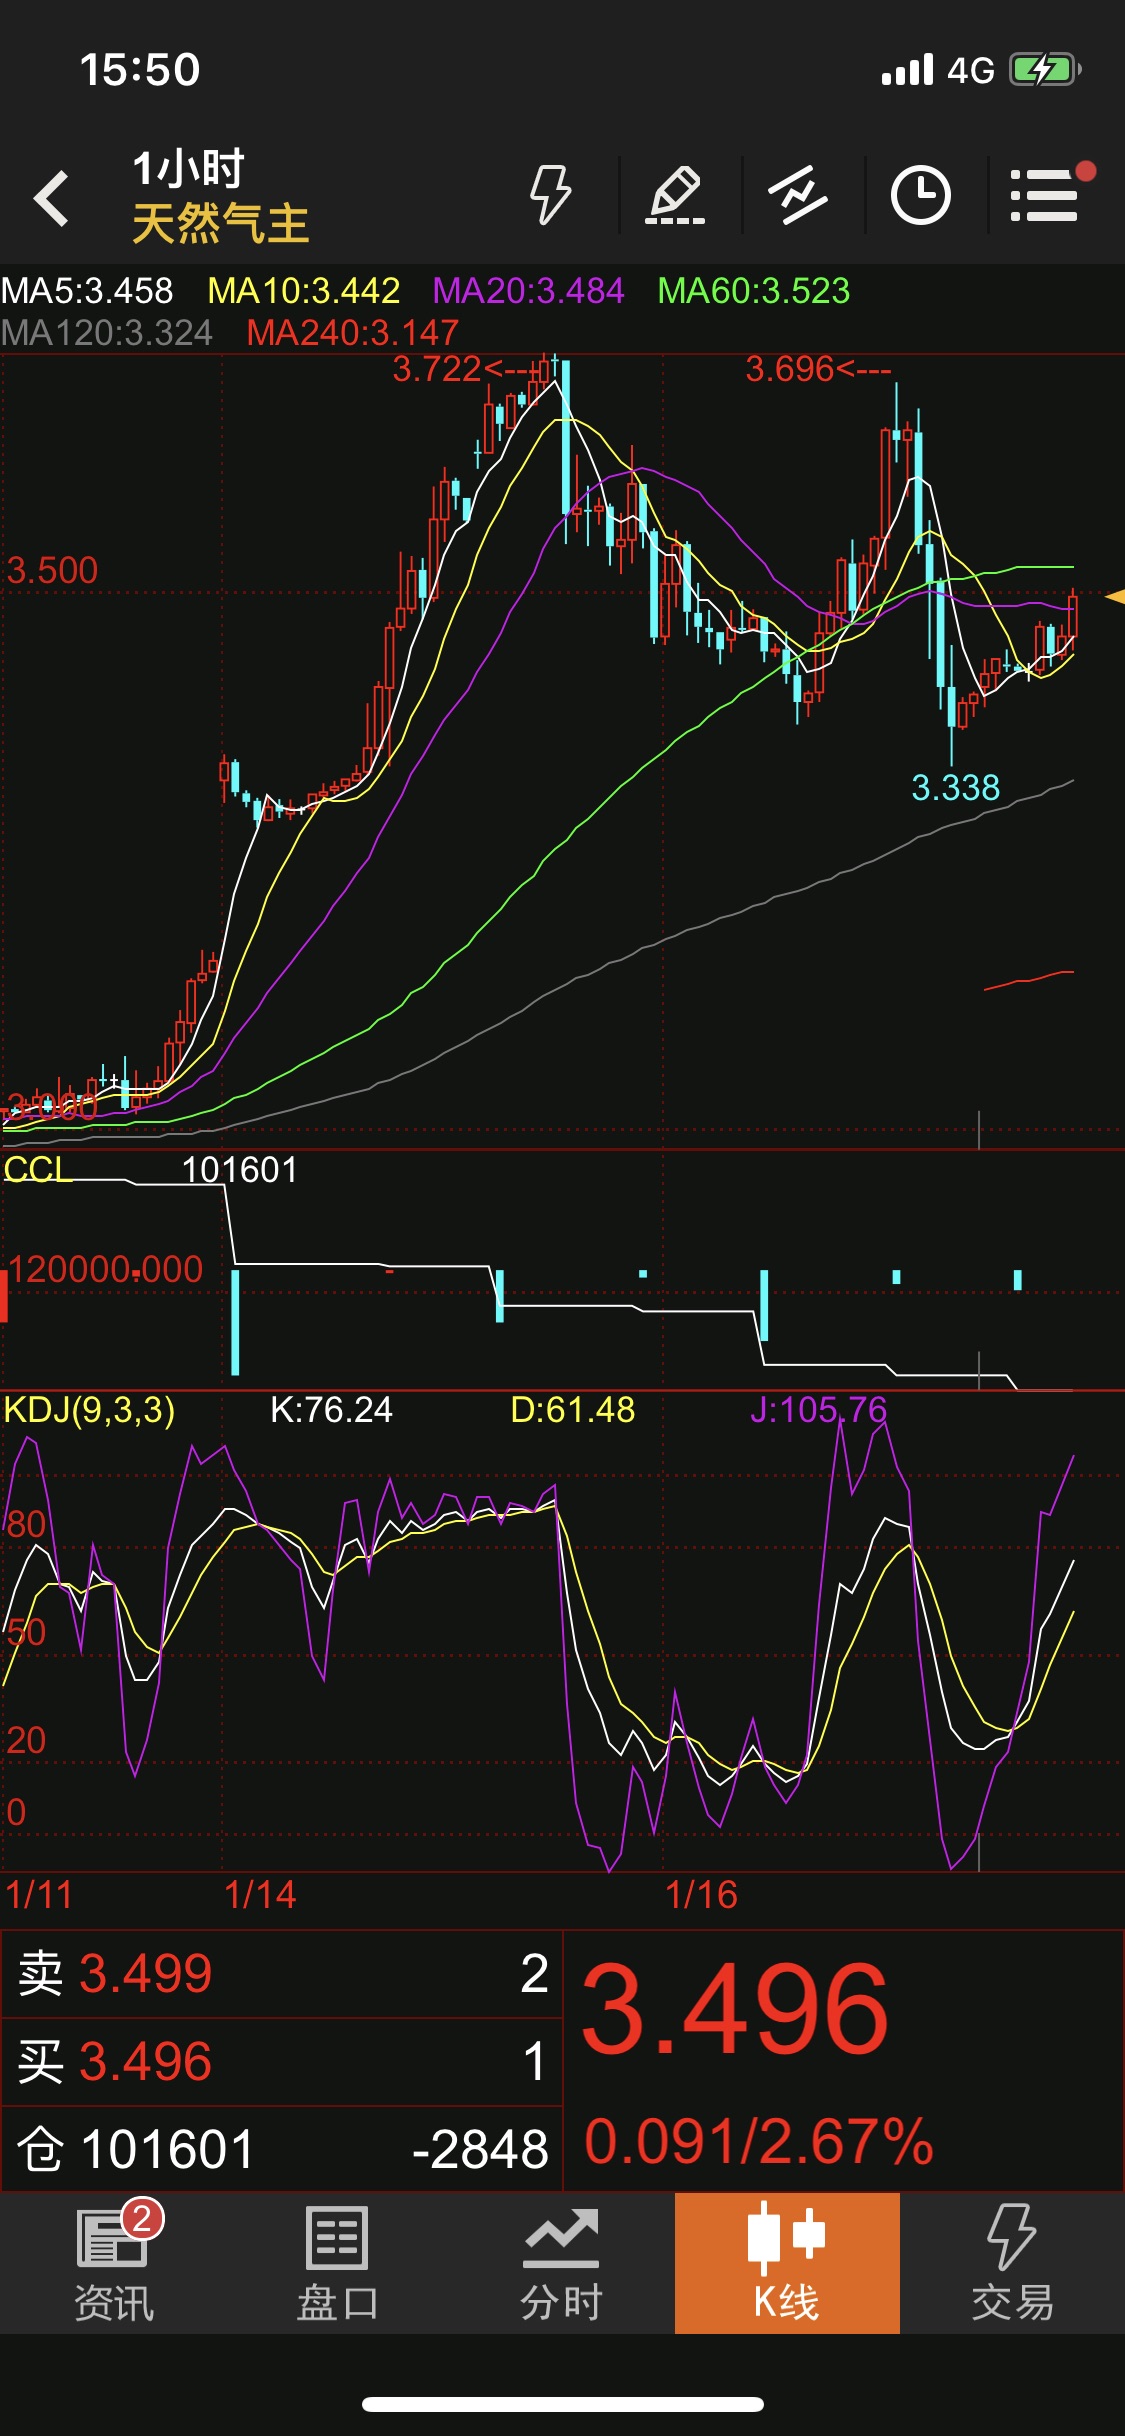Screen dimensions: 1125x2436
Task: Open the clock period selector icon
Action: [920, 194]
